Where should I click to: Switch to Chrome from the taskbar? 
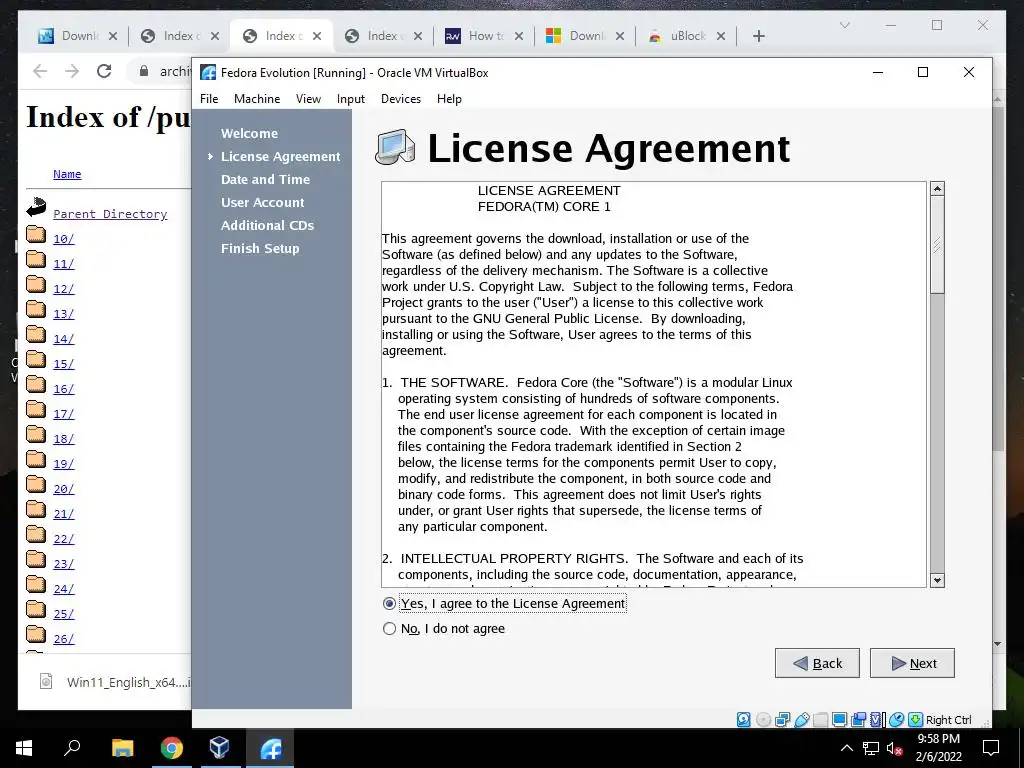point(171,748)
